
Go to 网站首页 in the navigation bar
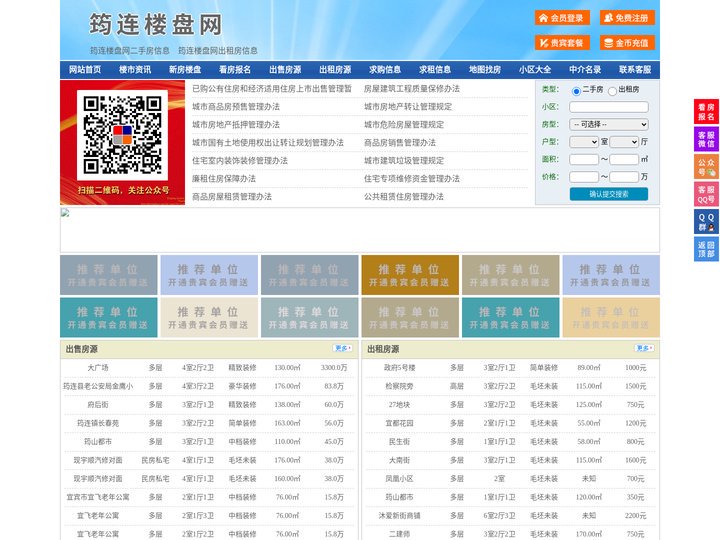click(x=85, y=69)
